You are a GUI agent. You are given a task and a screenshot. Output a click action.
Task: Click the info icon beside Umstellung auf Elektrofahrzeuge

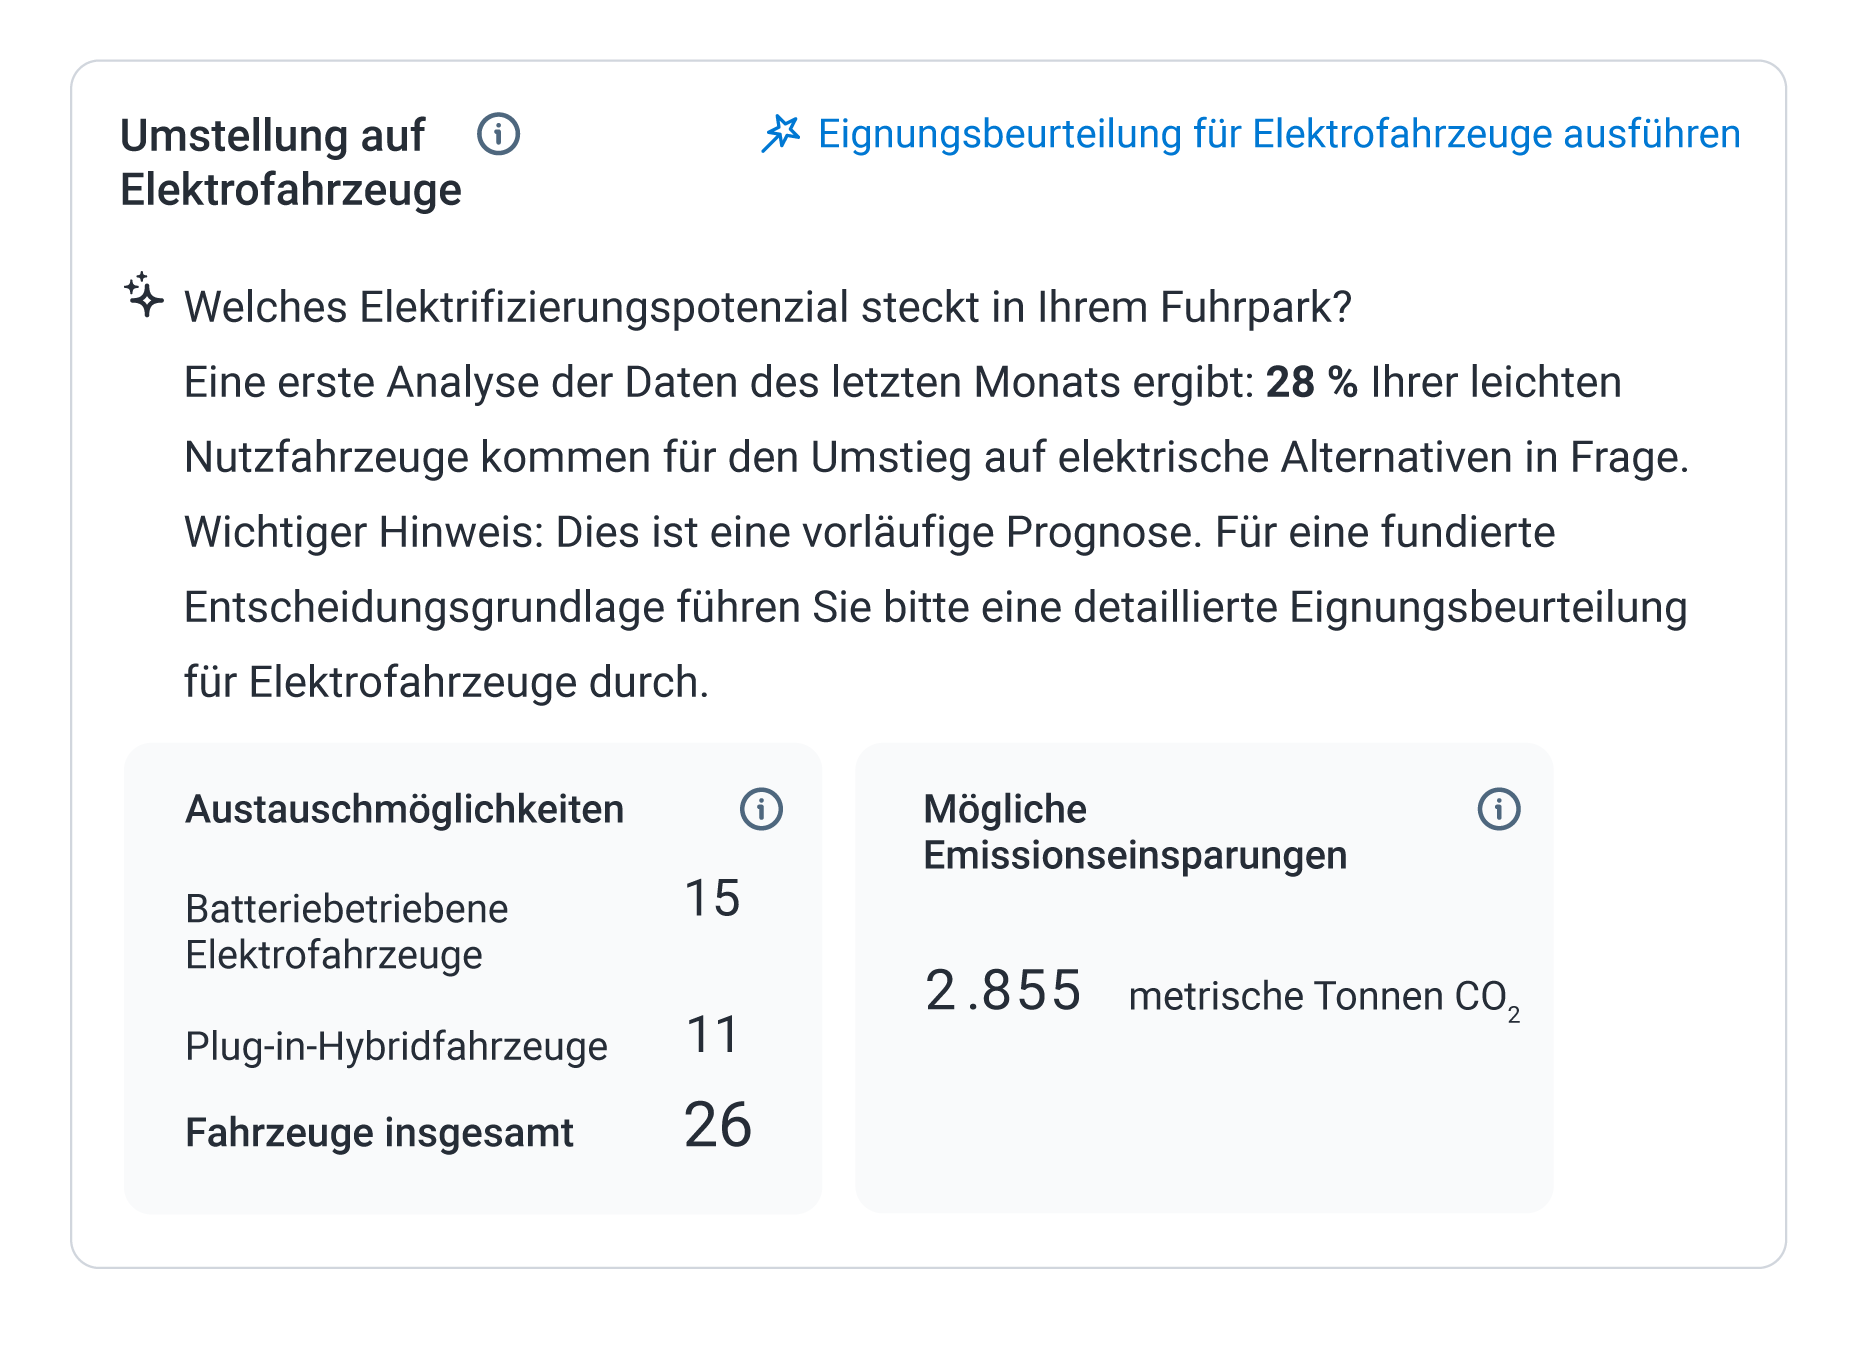[x=498, y=134]
